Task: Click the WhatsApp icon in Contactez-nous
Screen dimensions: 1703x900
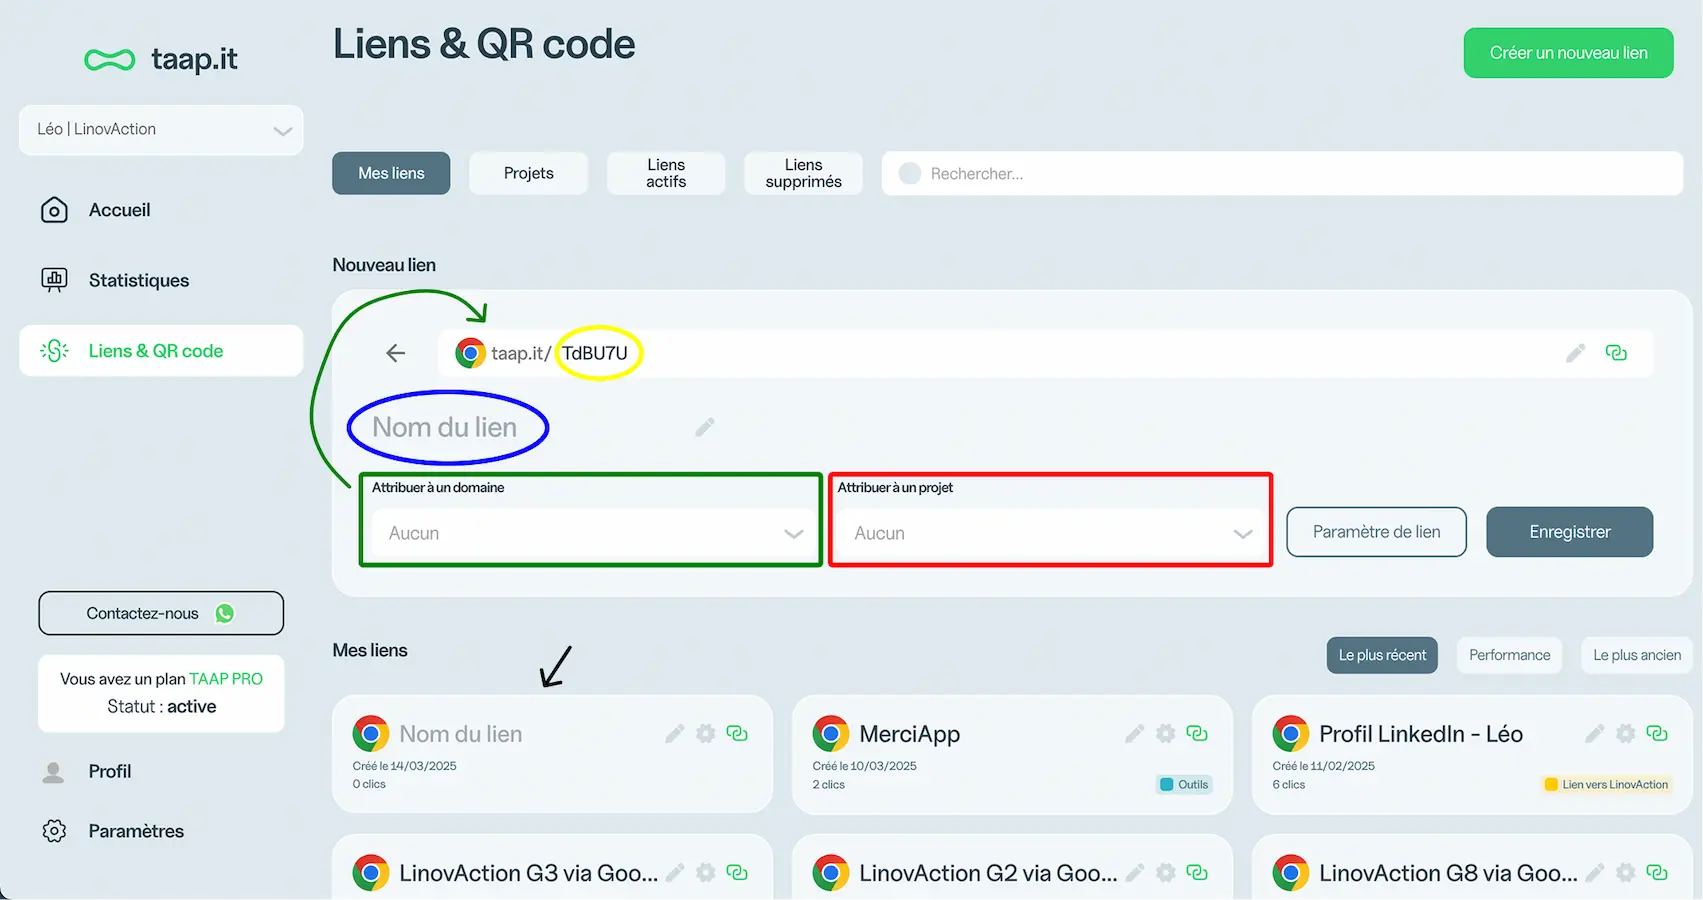Action: pyautogui.click(x=225, y=613)
